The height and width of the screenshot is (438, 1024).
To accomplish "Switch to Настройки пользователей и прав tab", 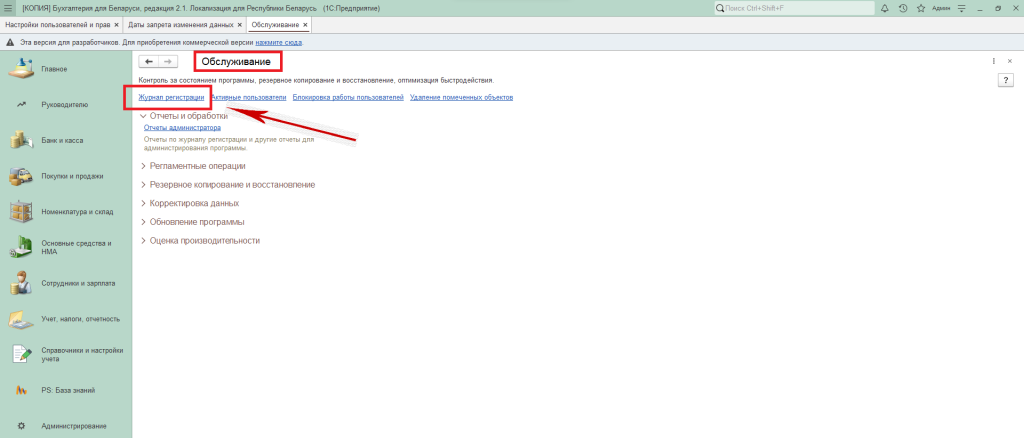I will tap(56, 24).
